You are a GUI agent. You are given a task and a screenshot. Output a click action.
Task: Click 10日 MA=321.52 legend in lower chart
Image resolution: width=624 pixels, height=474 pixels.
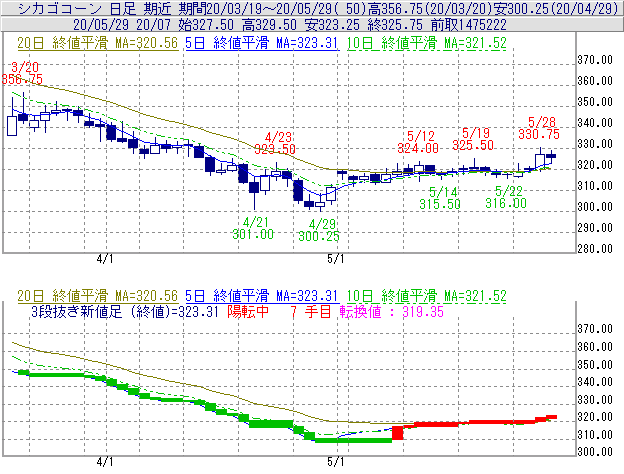[427, 296]
